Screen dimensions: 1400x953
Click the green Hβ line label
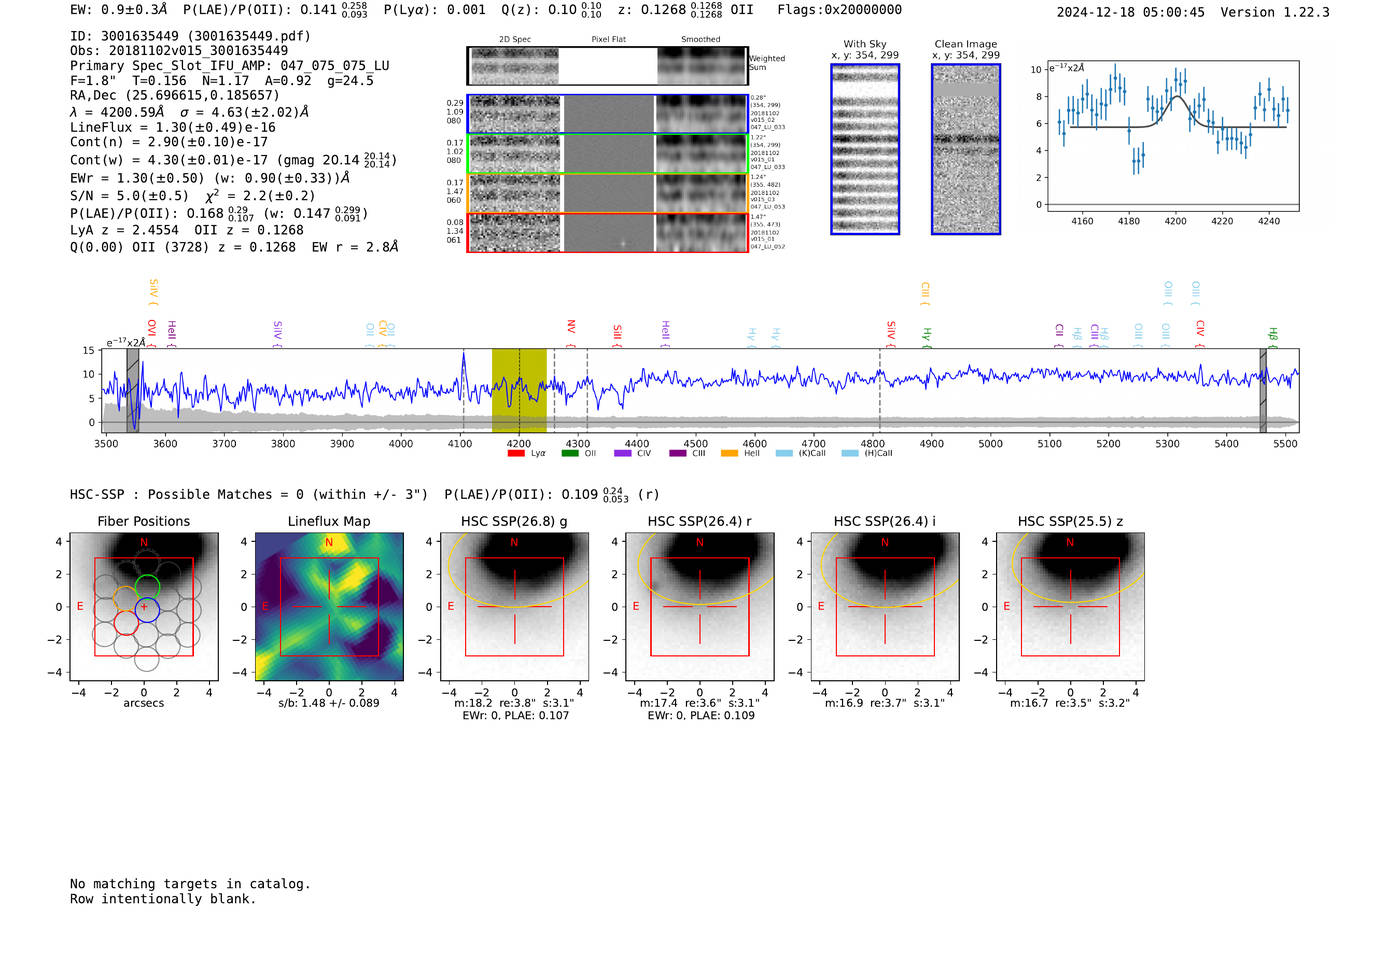[x=1273, y=336]
